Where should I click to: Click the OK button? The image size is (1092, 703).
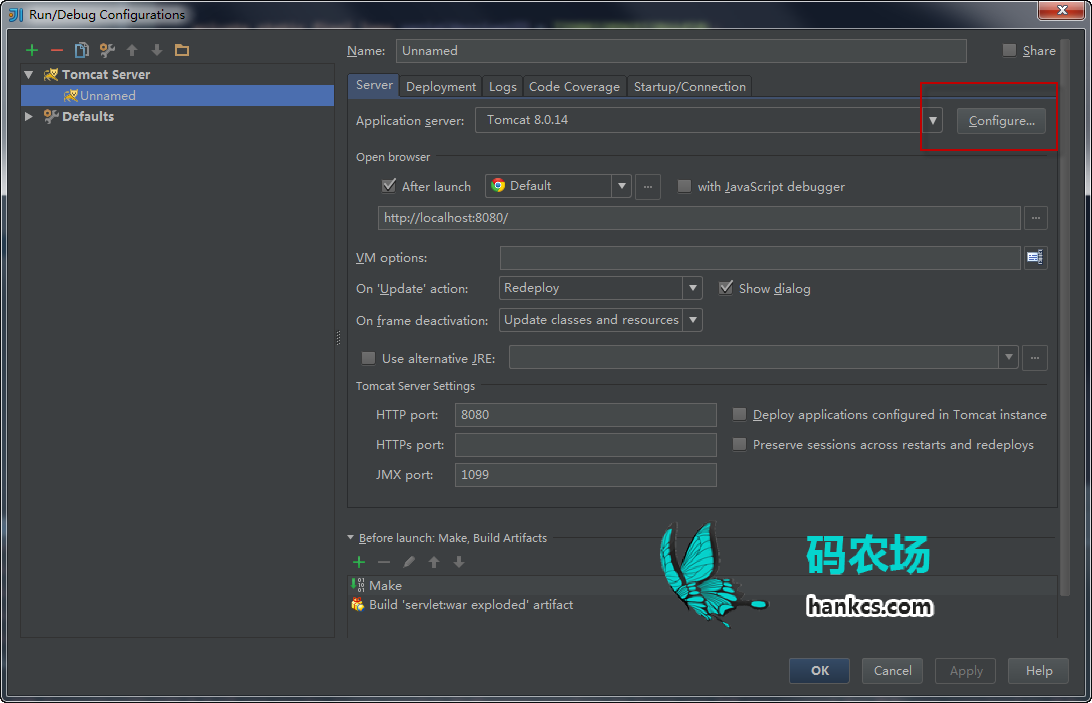819,671
